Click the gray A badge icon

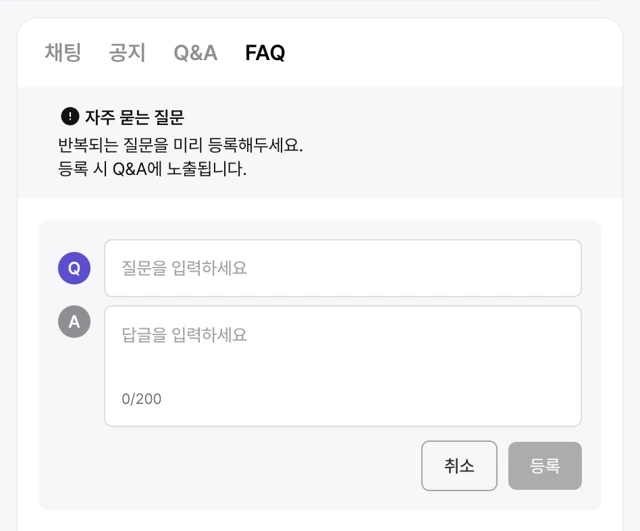[x=74, y=321]
